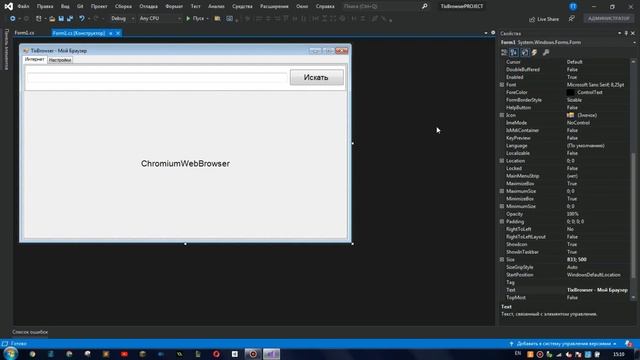640x360 pixels.
Task: Click the Categorized view icon in Properties
Action: click(x=504, y=52)
